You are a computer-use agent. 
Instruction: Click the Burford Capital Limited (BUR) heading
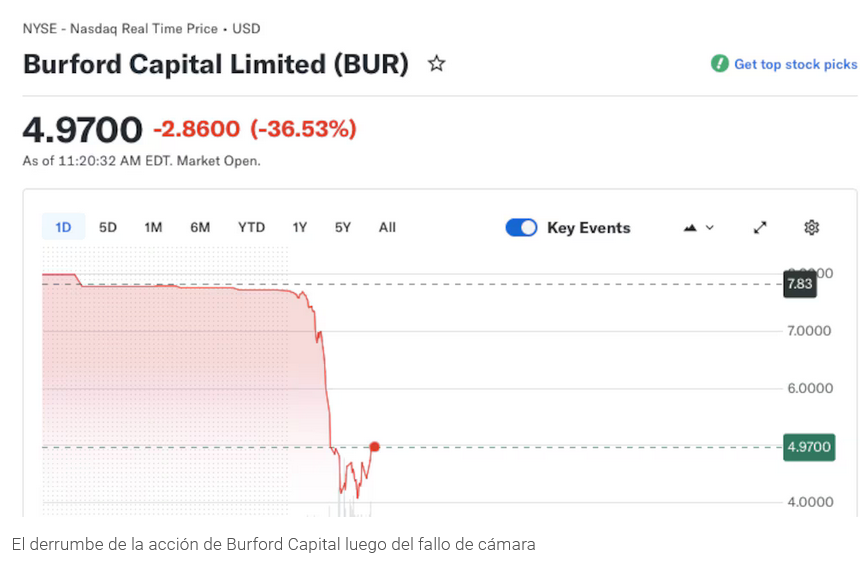pos(216,64)
